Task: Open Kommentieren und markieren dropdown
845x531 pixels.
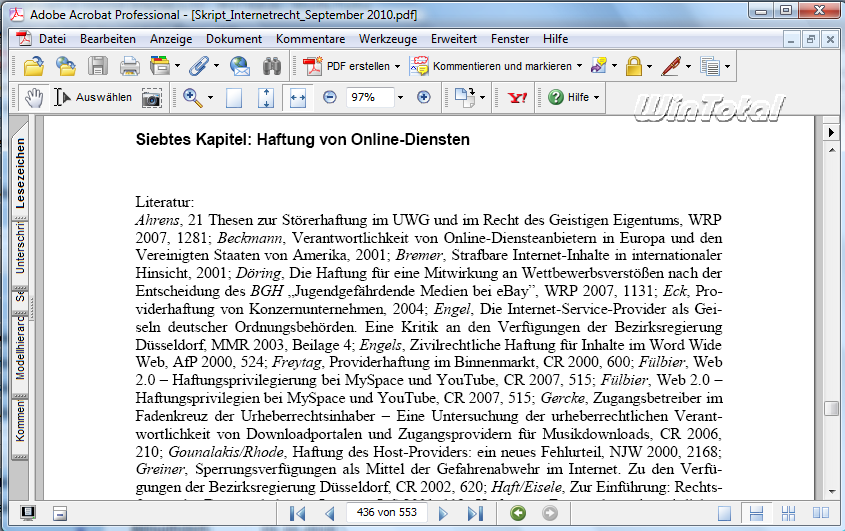Action: coord(579,66)
